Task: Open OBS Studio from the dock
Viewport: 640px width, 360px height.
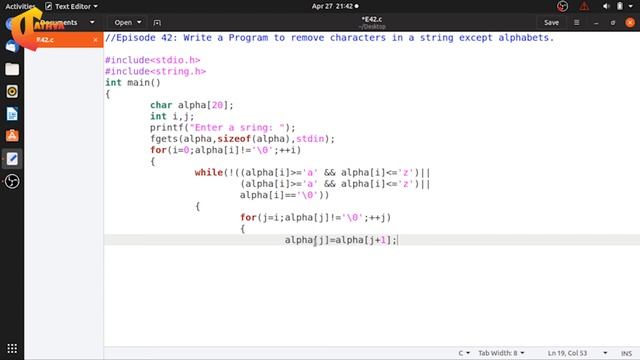Action: (12, 181)
